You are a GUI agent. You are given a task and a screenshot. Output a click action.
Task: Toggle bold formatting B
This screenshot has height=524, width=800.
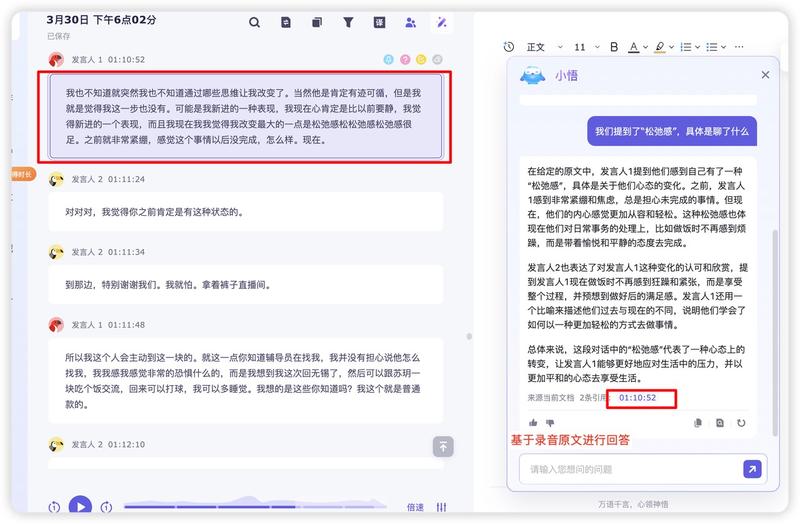pyautogui.click(x=614, y=47)
